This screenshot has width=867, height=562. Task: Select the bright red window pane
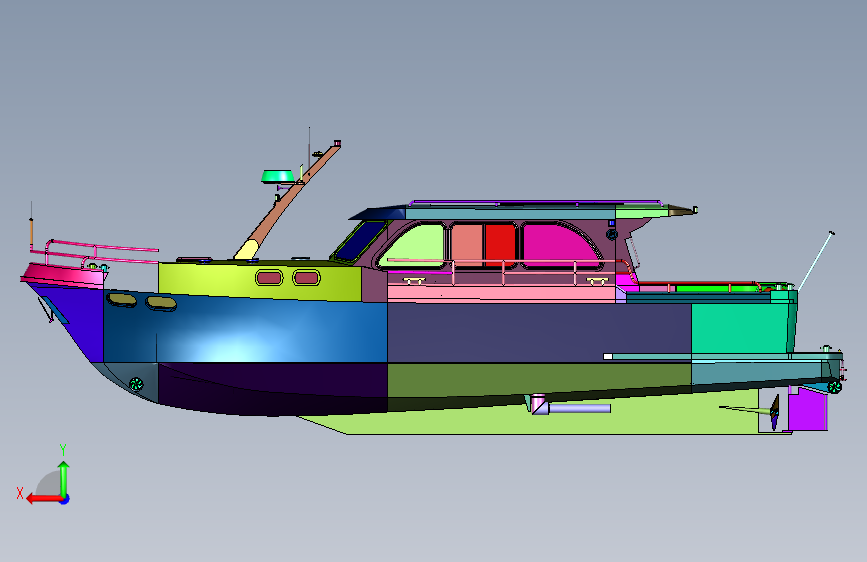pos(501,244)
